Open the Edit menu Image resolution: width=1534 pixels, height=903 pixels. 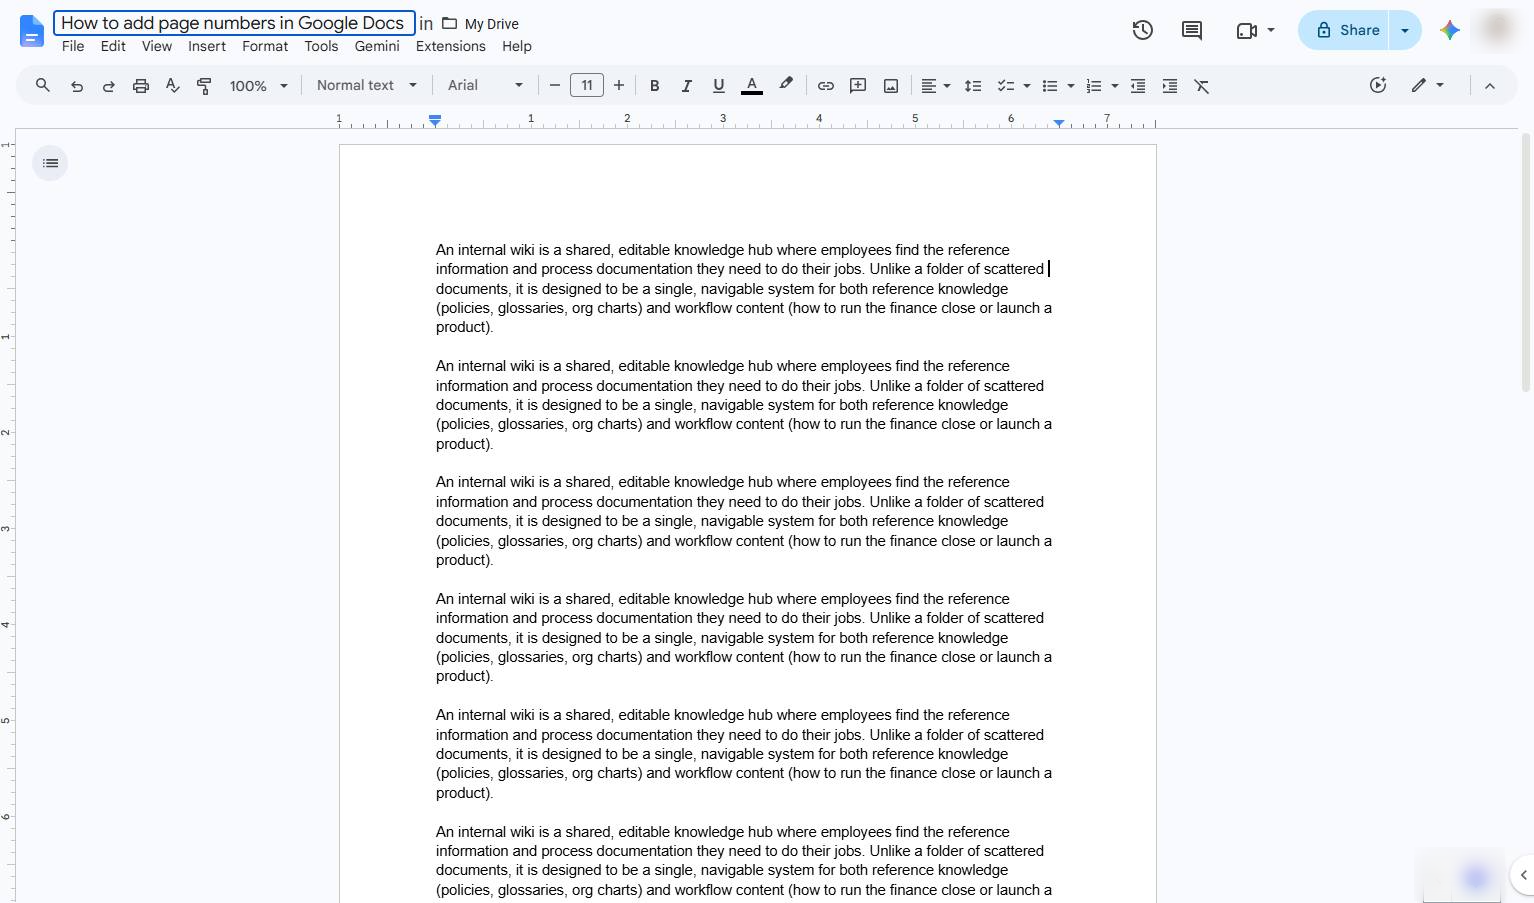tap(113, 46)
